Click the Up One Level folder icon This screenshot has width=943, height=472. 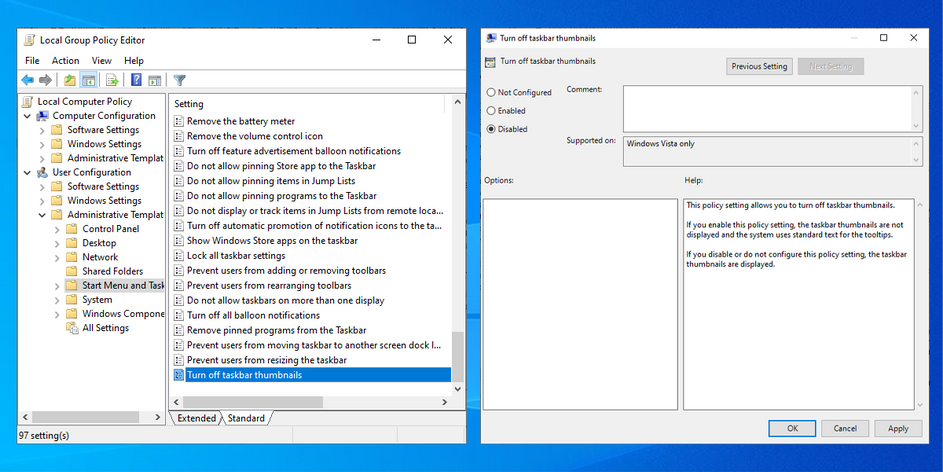pos(70,80)
